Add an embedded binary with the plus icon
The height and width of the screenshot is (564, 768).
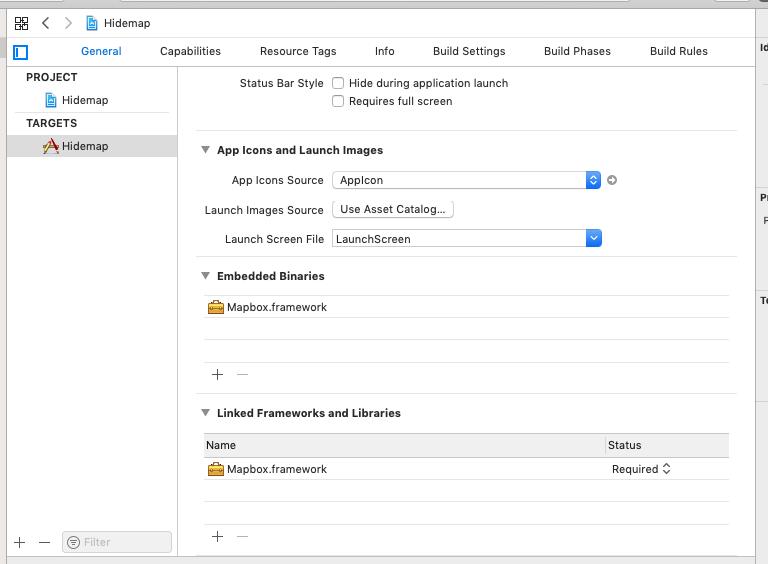click(x=217, y=374)
